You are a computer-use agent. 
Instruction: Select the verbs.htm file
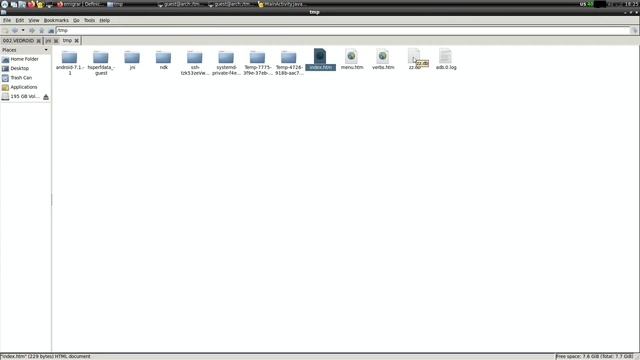[x=383, y=60]
